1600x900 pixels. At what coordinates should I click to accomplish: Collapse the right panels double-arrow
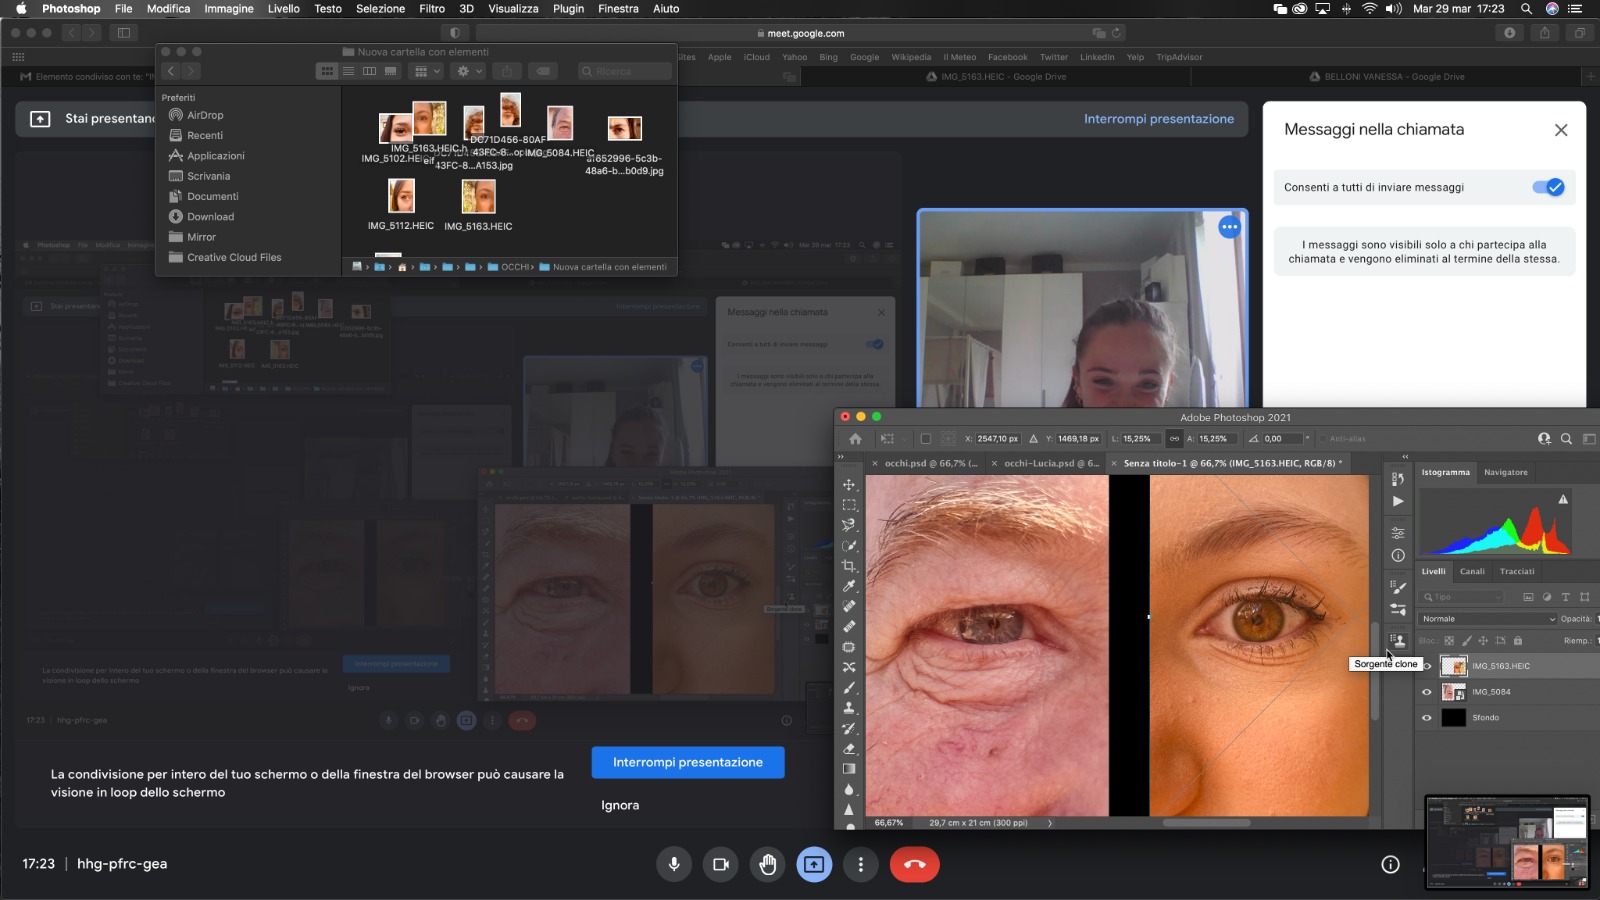[1405, 457]
